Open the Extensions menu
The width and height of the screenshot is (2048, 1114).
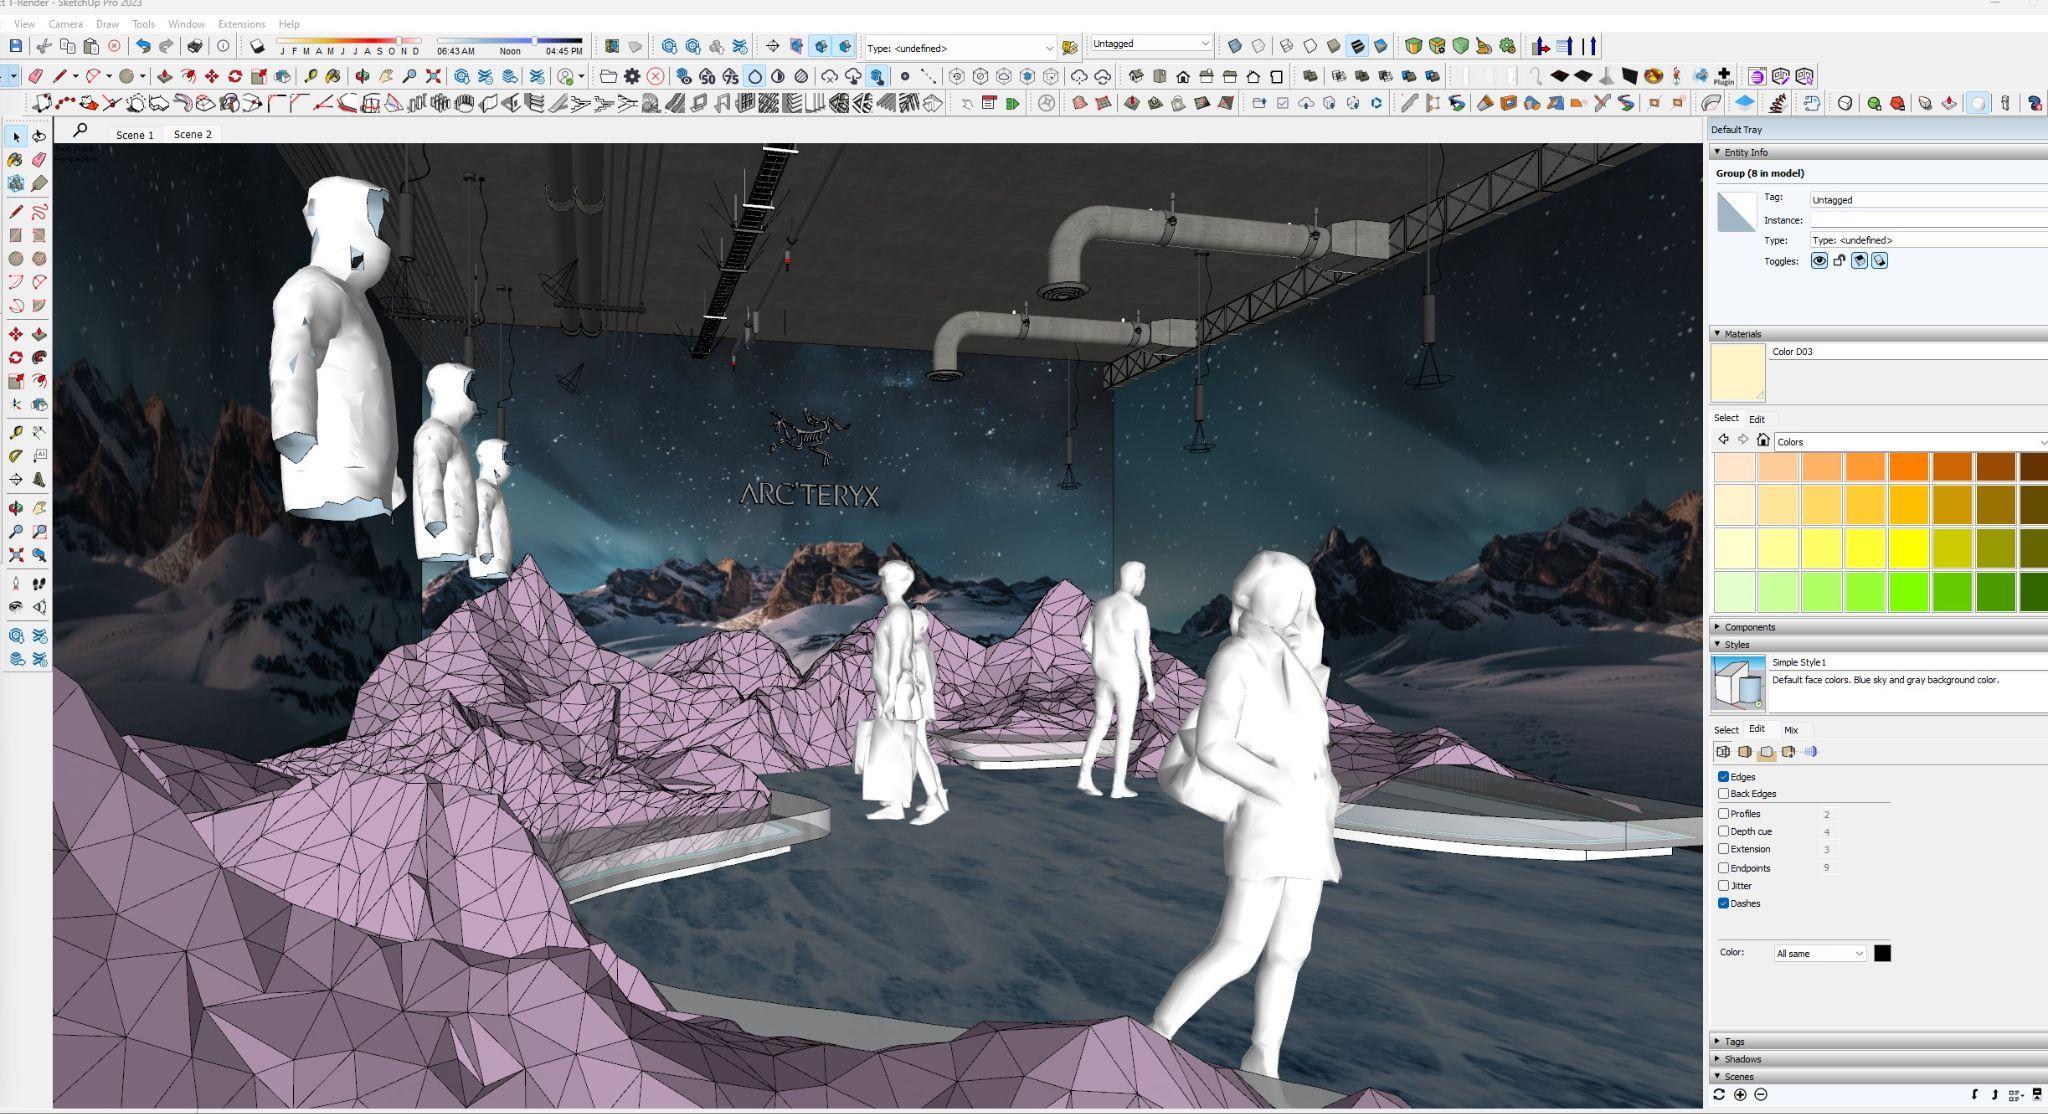pyautogui.click(x=241, y=24)
